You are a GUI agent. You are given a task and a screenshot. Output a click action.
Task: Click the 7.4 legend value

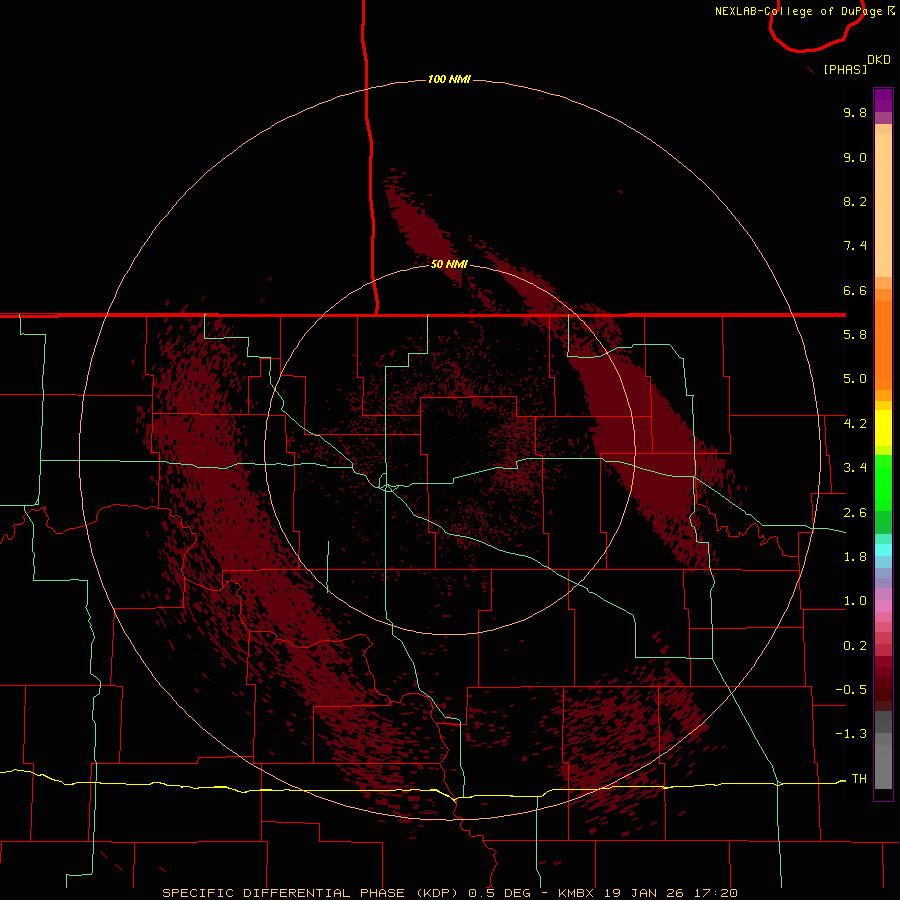(855, 246)
